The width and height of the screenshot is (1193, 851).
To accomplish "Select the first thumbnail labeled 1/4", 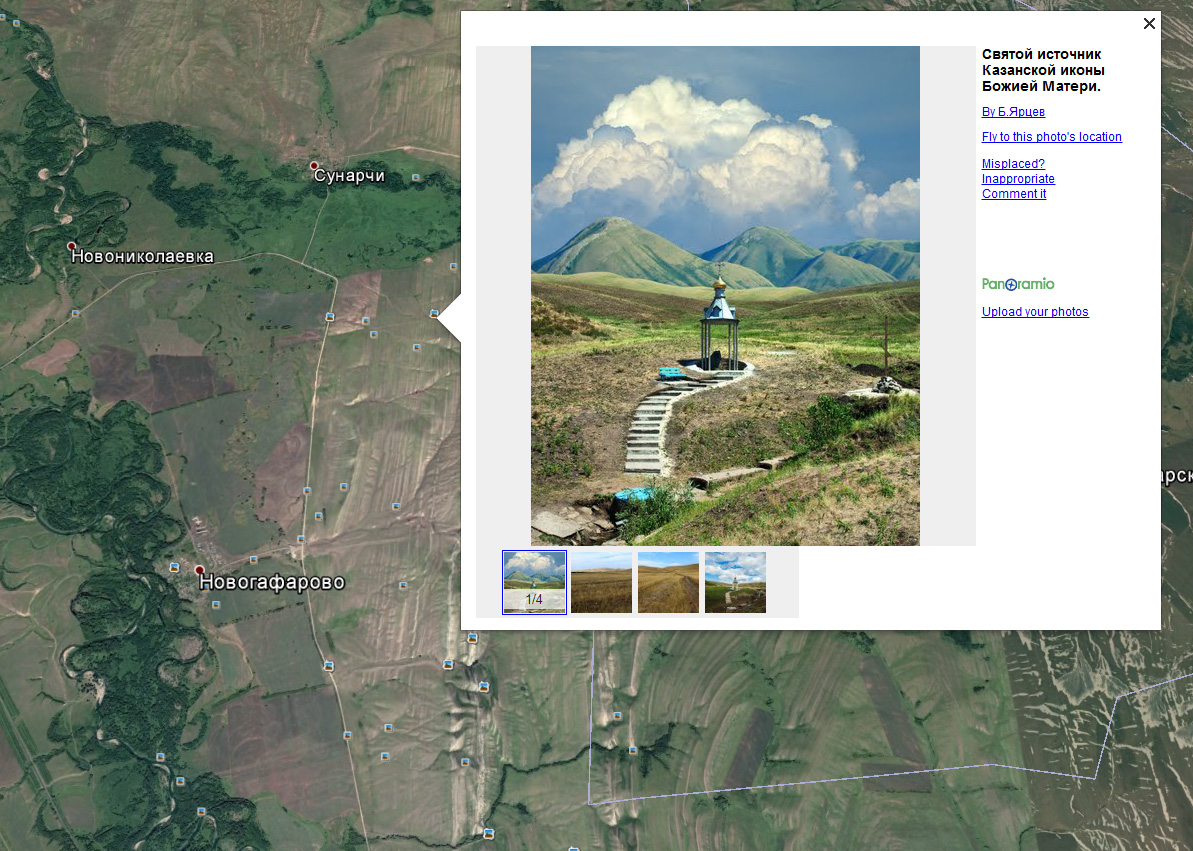I will [534, 582].
